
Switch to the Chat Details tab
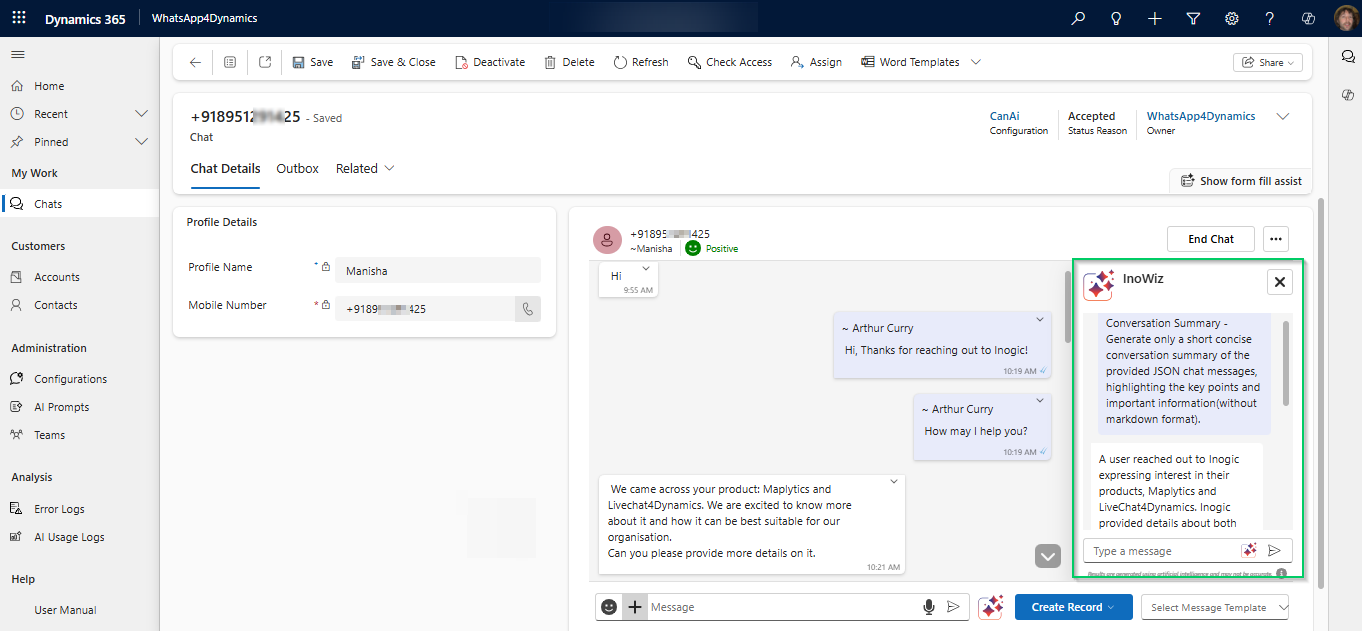225,169
